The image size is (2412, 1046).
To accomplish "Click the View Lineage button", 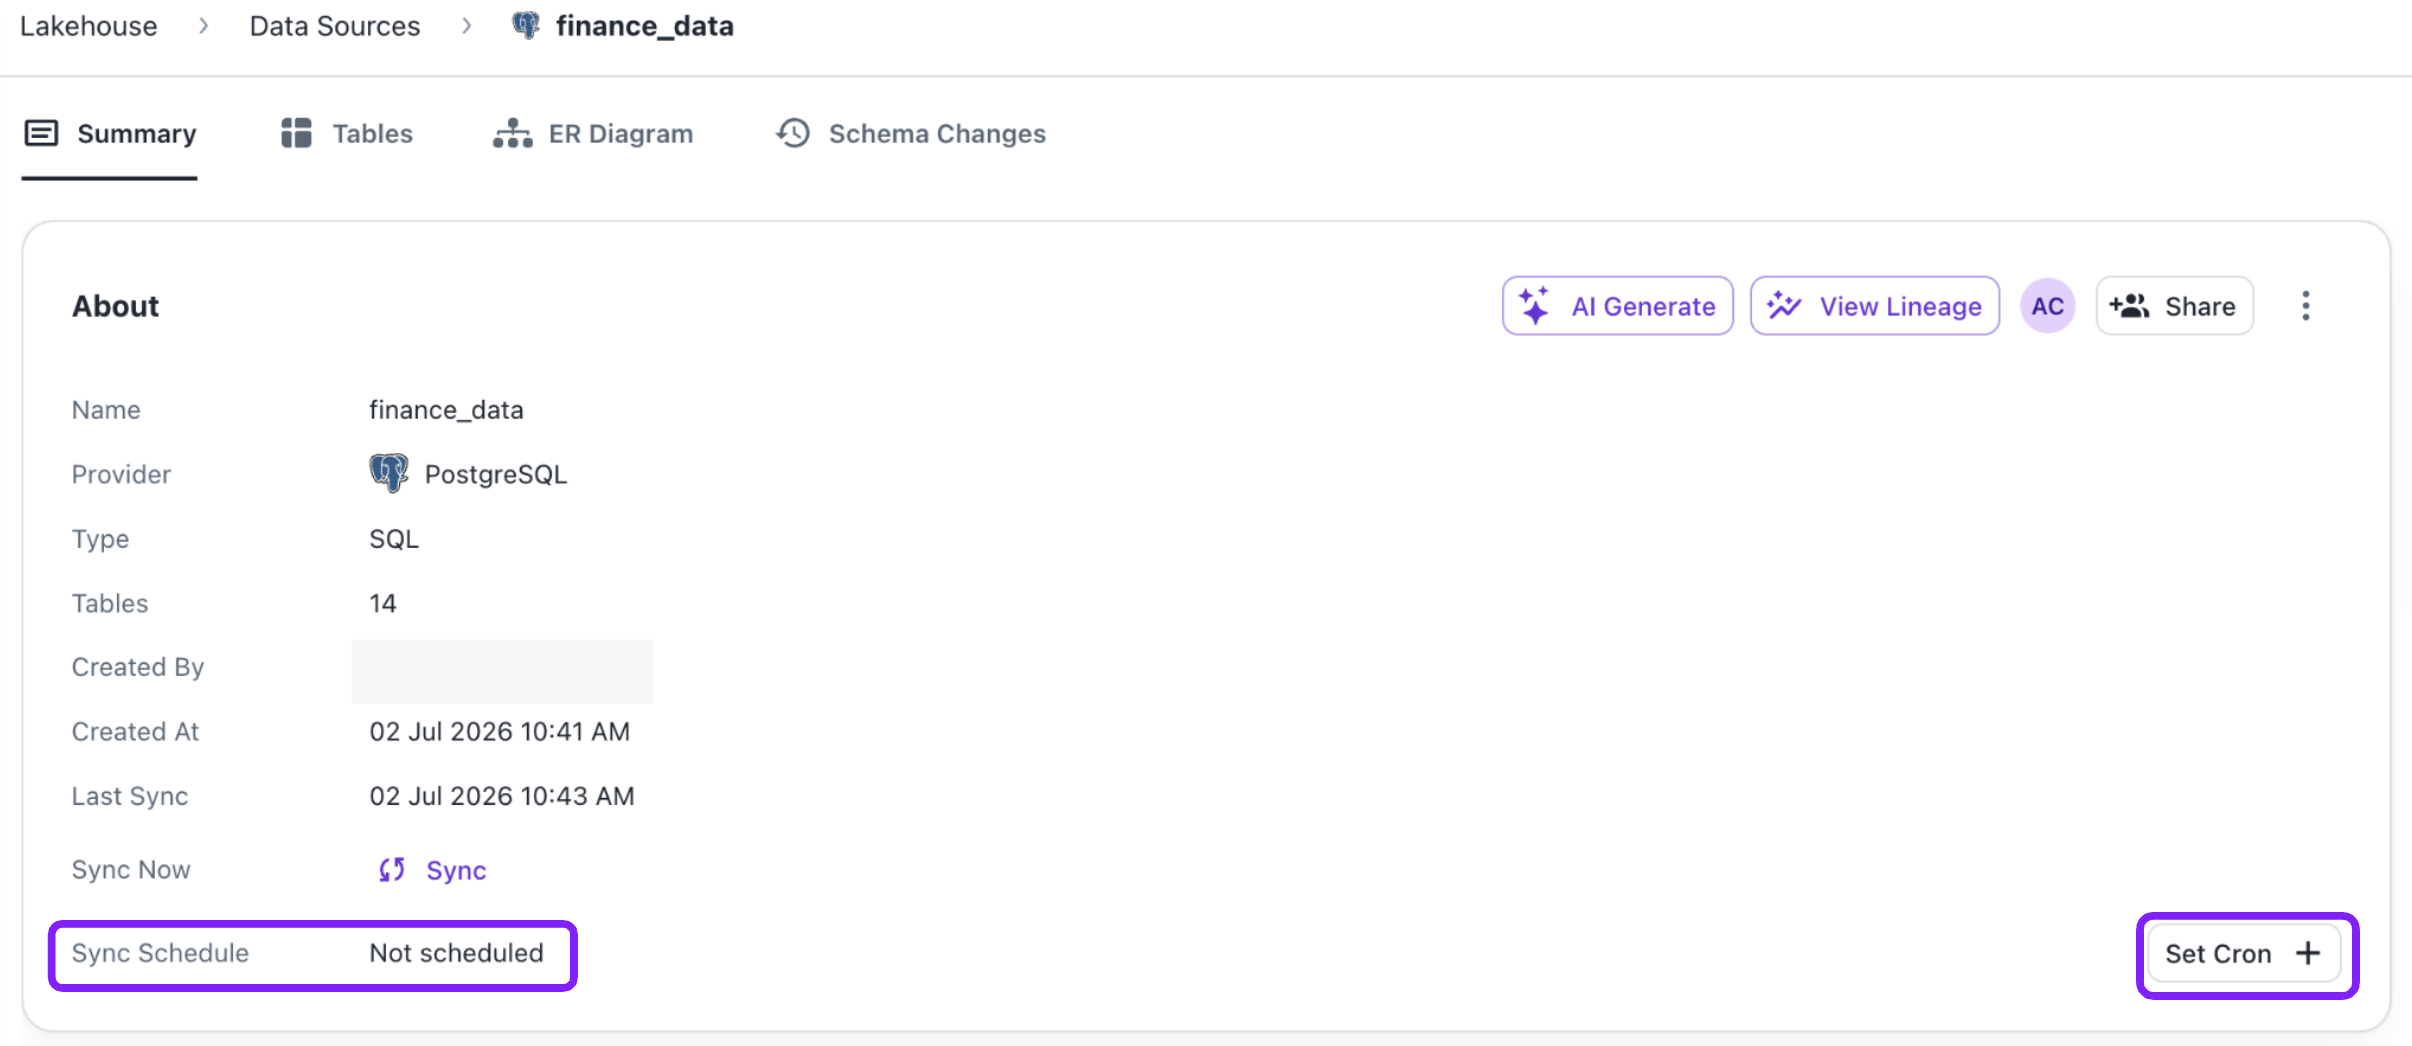I will coord(1875,306).
